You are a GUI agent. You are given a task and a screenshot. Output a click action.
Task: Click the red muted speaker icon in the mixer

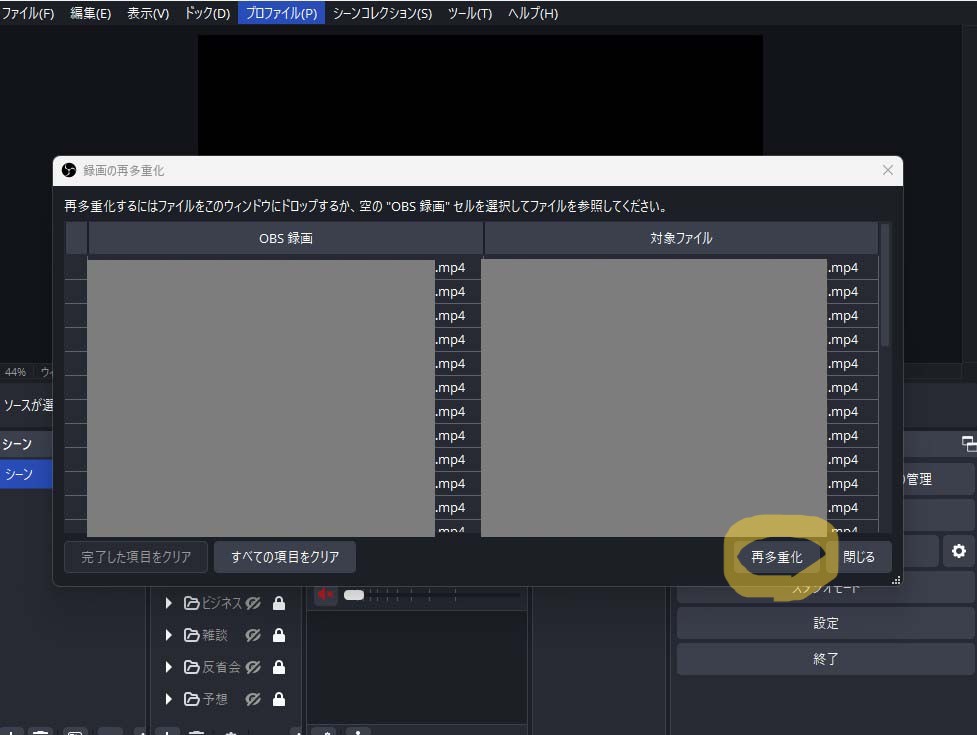(x=325, y=594)
